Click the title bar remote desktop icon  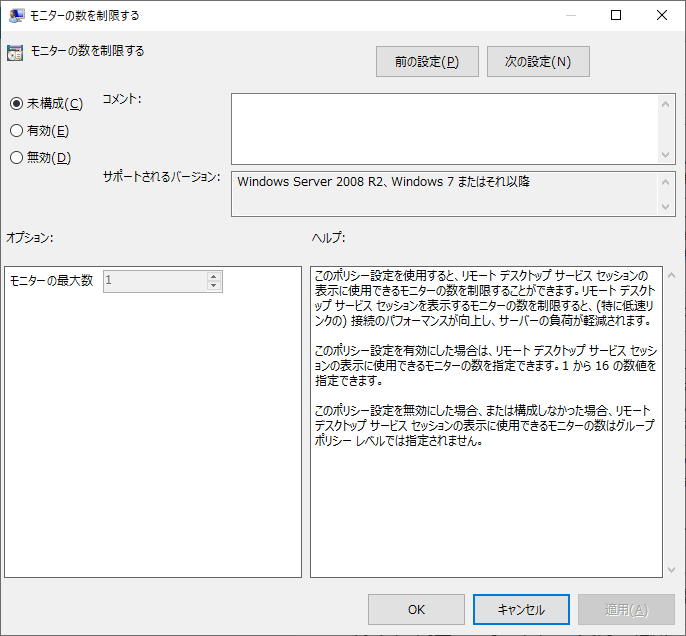tap(16, 15)
